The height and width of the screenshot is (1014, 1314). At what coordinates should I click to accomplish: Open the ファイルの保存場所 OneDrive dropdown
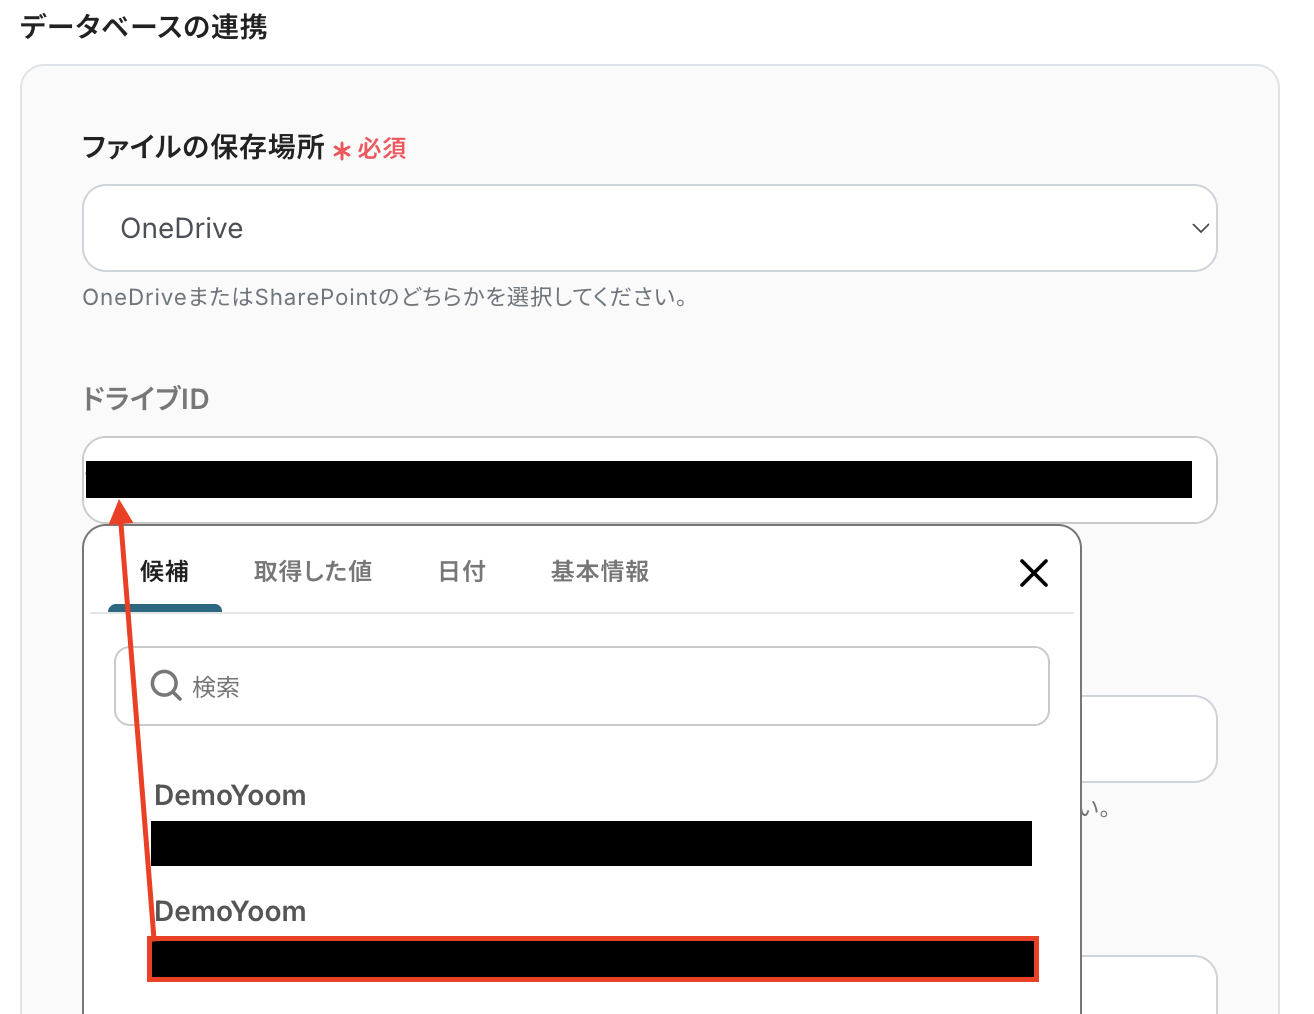coord(649,228)
